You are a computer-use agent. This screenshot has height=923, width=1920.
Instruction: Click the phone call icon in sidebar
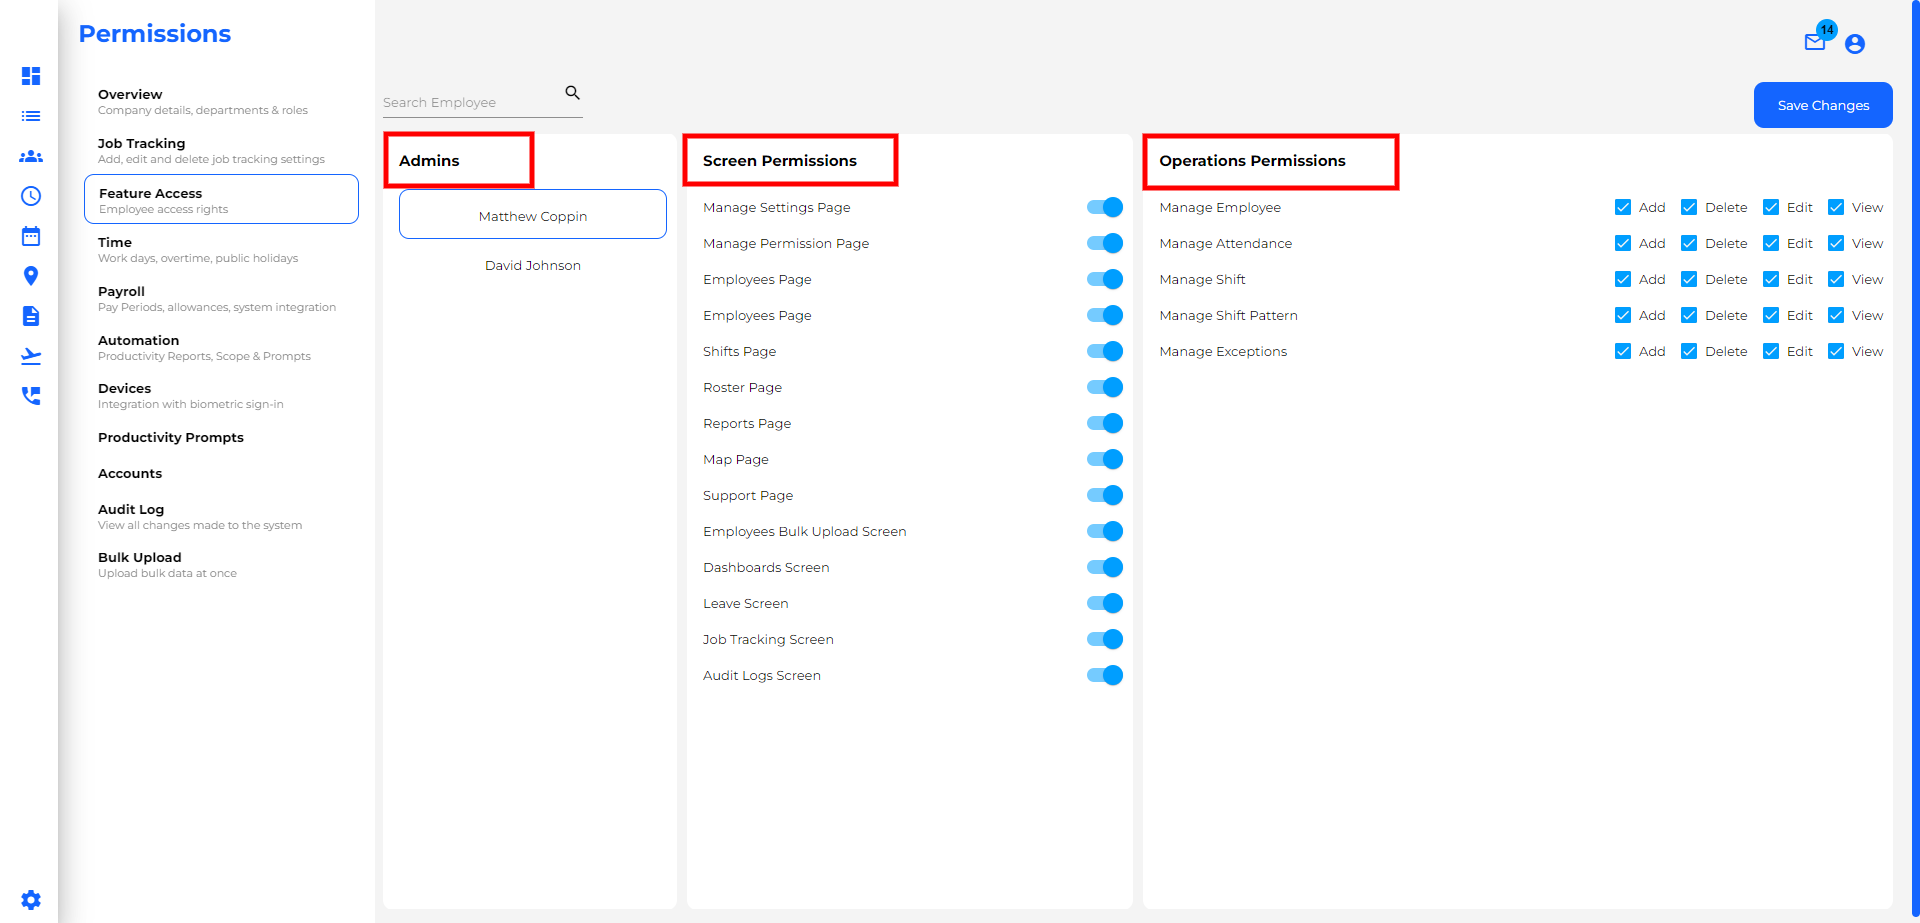coord(31,396)
